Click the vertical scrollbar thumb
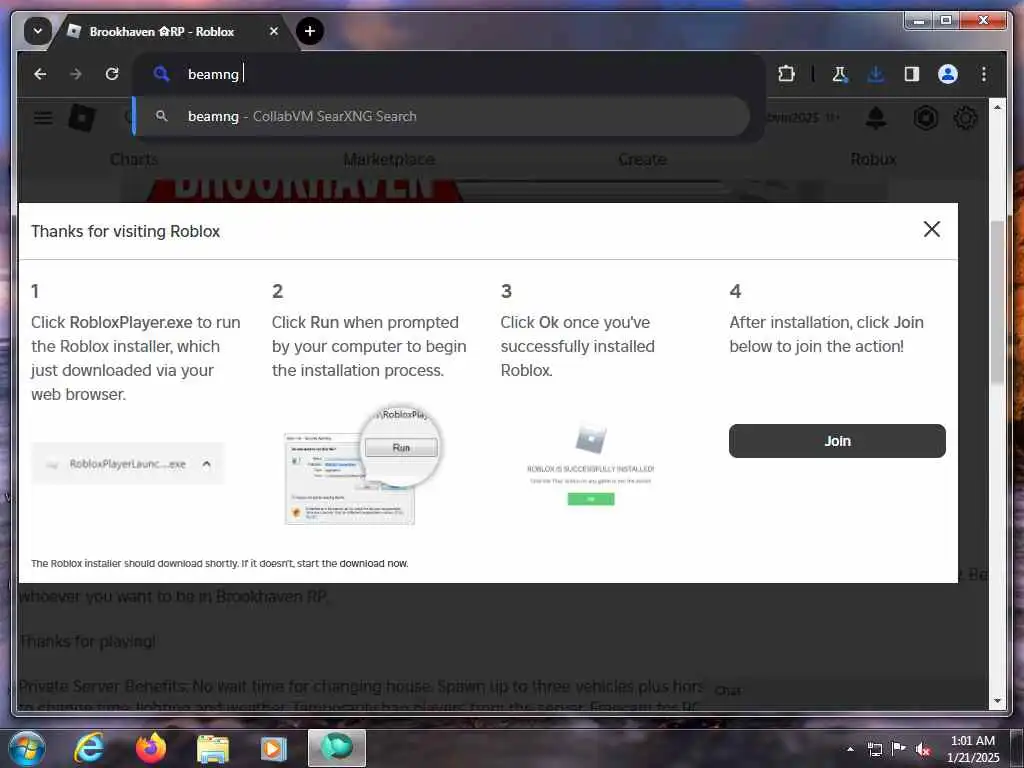Screen dimensions: 1024x768 997,302
